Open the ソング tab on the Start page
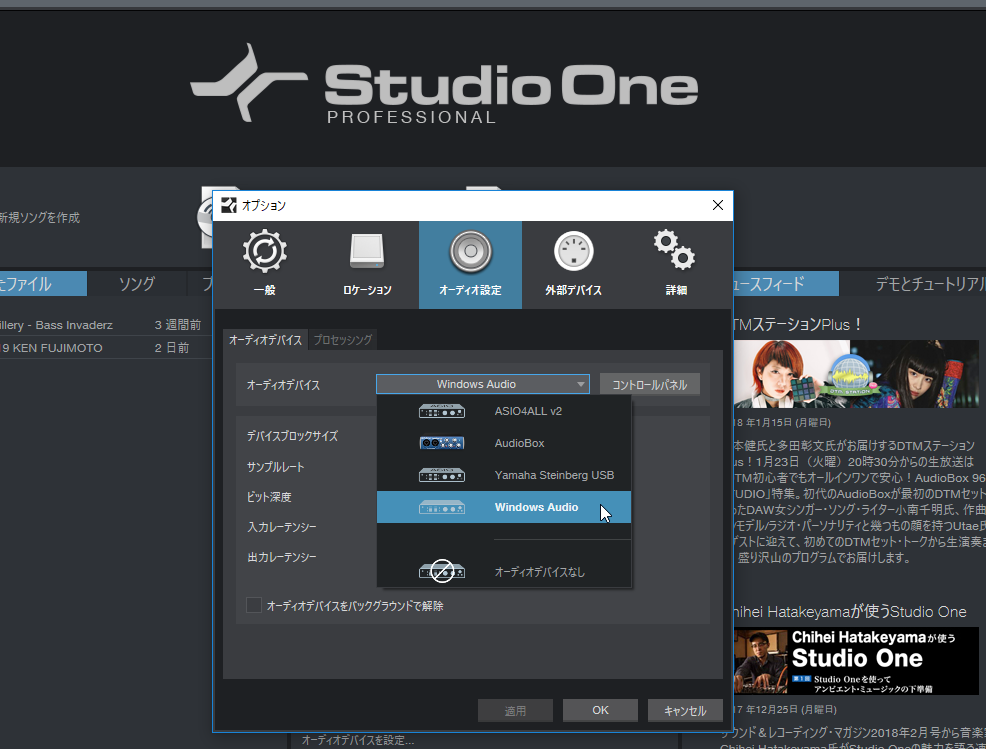Viewport: 986px width, 749px height. point(136,284)
